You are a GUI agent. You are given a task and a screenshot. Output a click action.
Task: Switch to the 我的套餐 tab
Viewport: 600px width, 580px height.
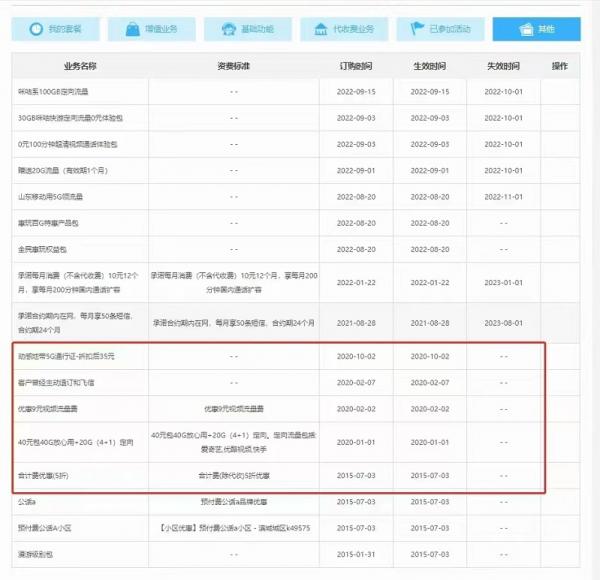pos(66,29)
